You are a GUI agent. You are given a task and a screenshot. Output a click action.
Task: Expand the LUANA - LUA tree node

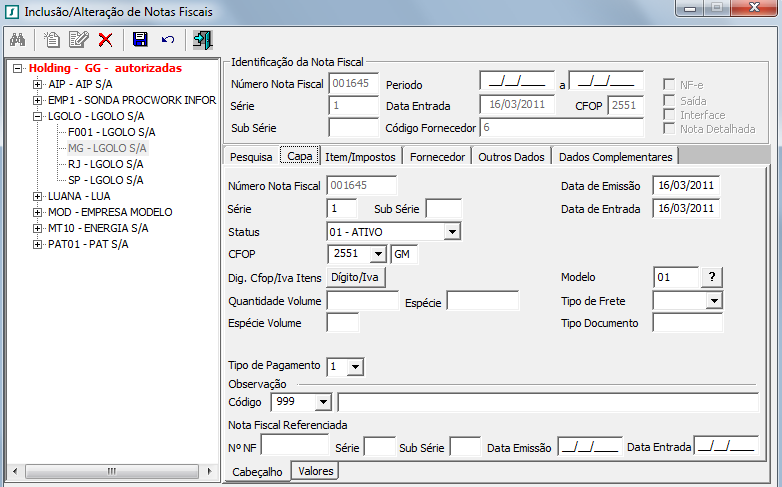(x=38, y=196)
